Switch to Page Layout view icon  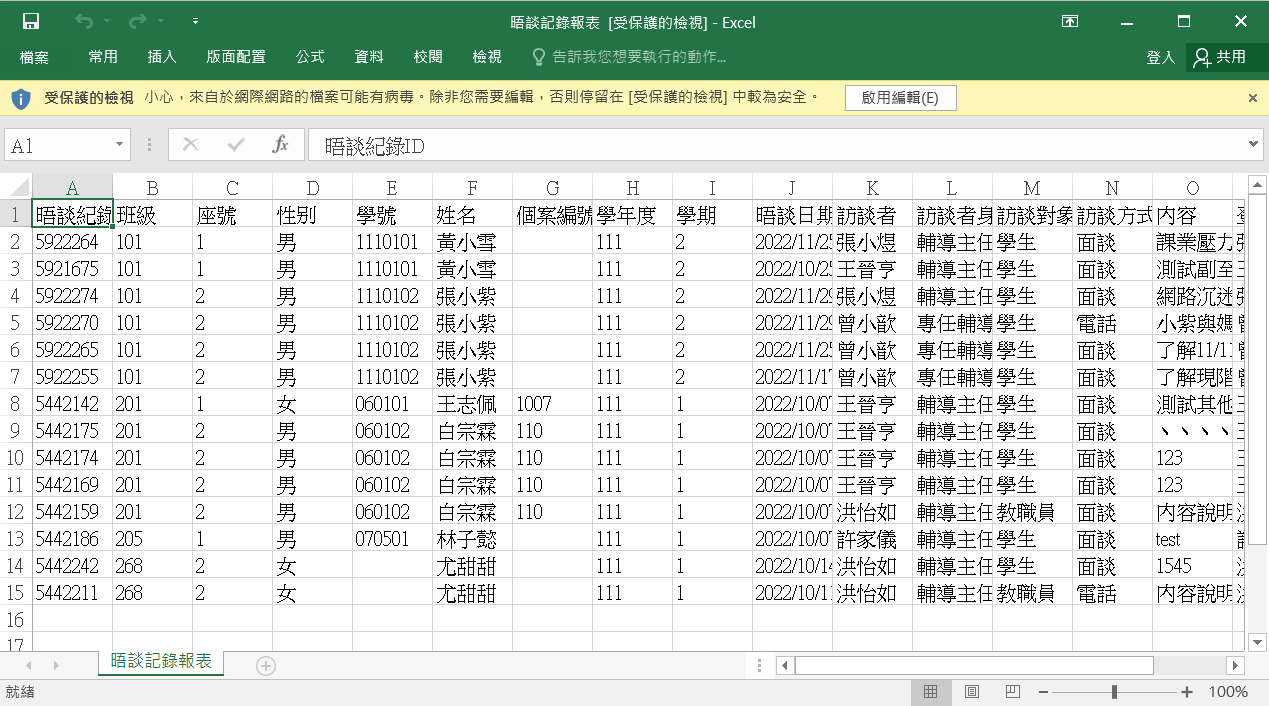point(971,692)
